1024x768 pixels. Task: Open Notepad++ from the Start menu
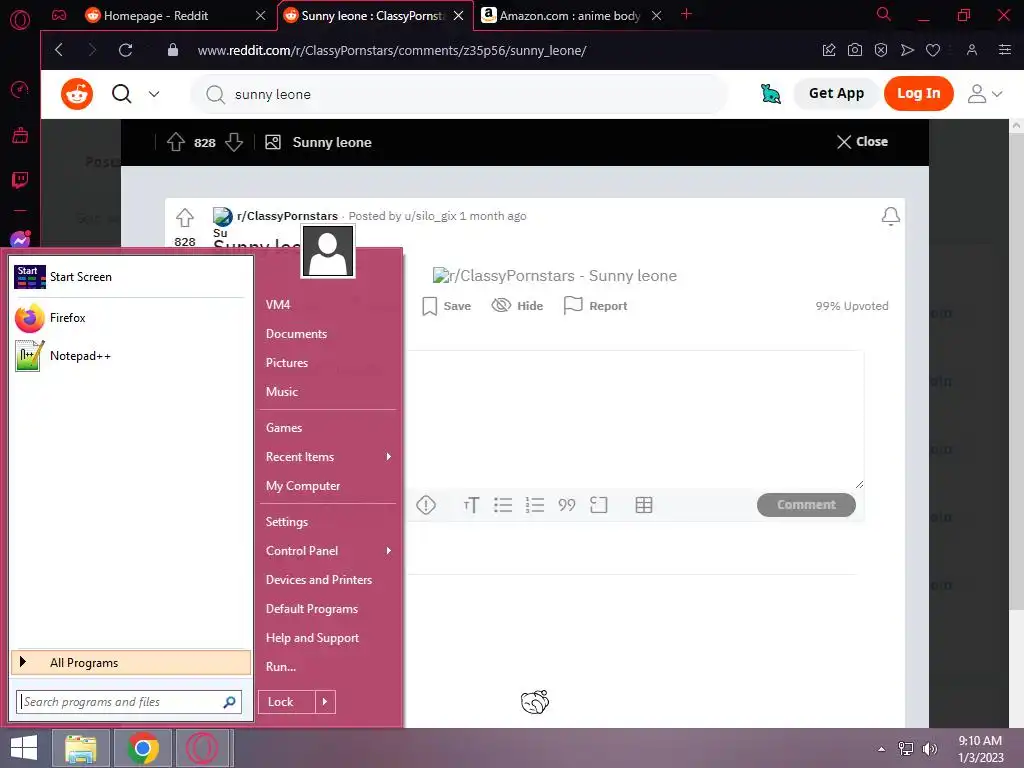pyautogui.click(x=129, y=356)
